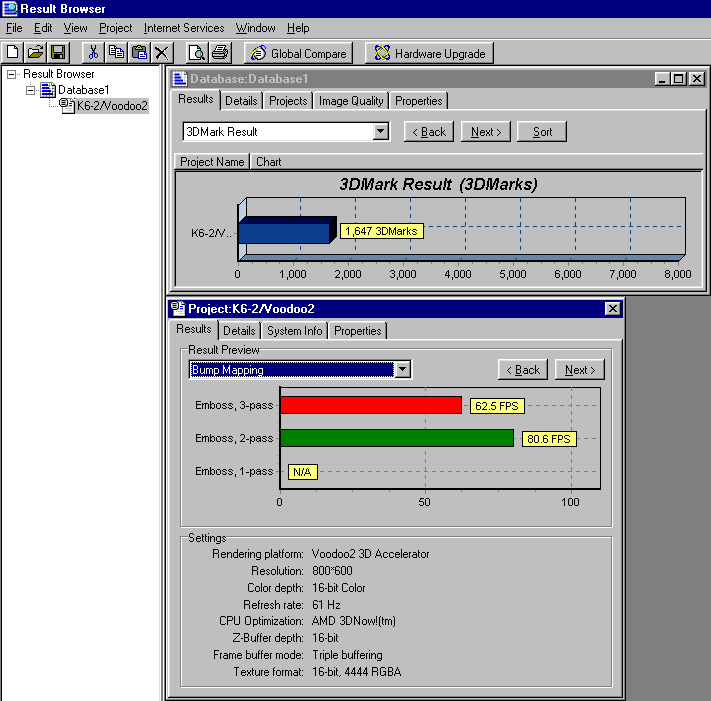This screenshot has height=701, width=711.
Task: Minimize the Database:Database1 window
Action: (x=662, y=79)
